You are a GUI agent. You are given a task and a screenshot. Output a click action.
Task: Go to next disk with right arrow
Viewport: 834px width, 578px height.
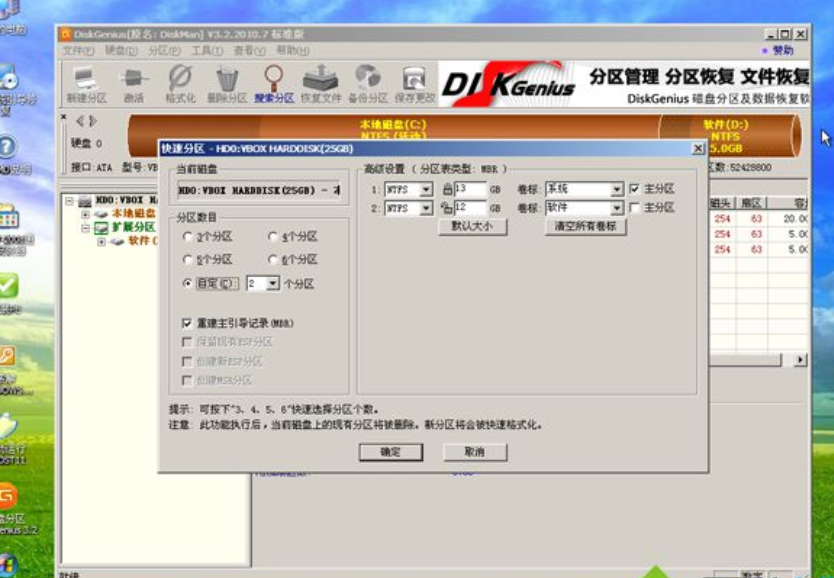pos(93,121)
